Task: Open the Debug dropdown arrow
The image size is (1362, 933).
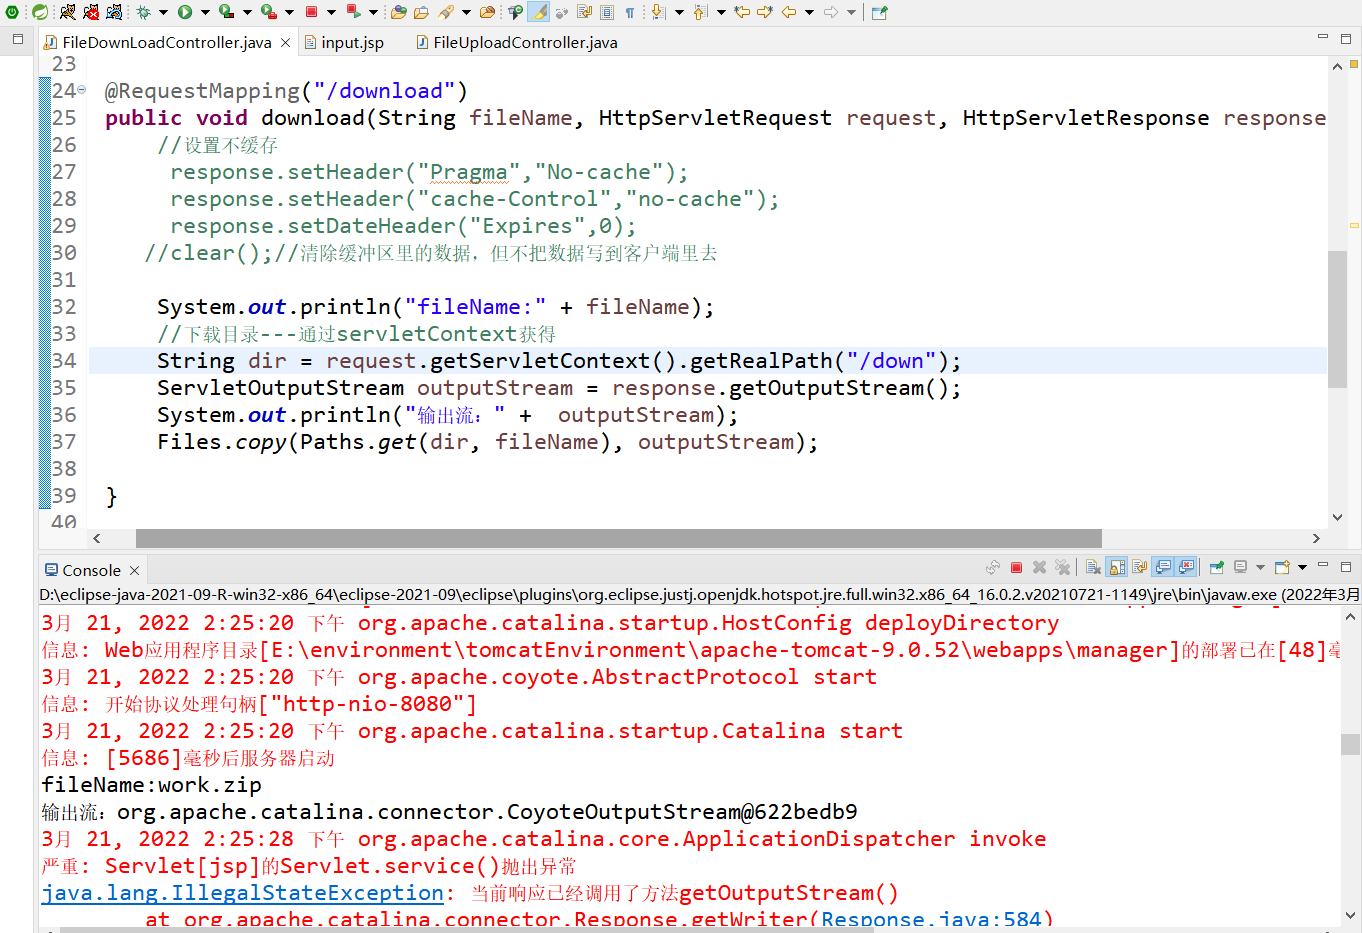Action: pyautogui.click(x=162, y=14)
